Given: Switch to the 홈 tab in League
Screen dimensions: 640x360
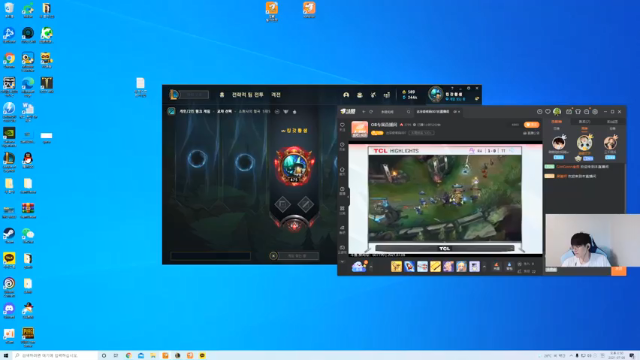Looking at the screenshot, I should coord(222,95).
